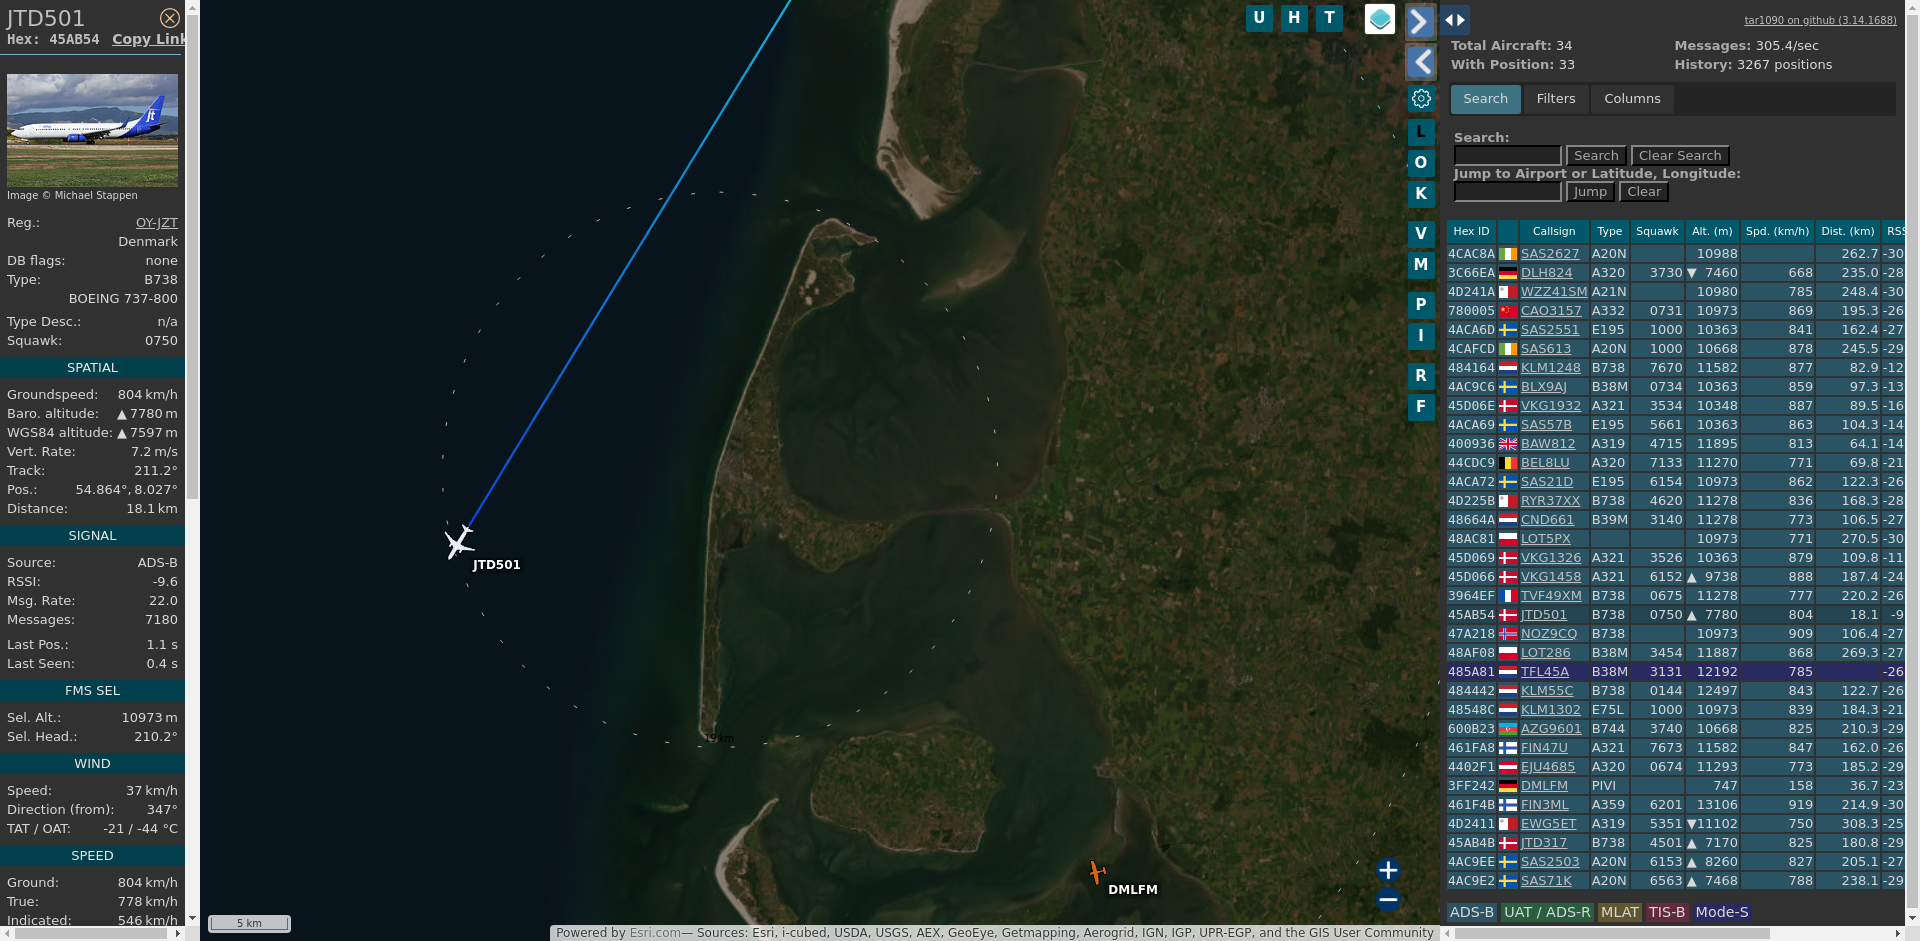Open the OY-JZT registration link
This screenshot has width=1920, height=941.
[157, 223]
